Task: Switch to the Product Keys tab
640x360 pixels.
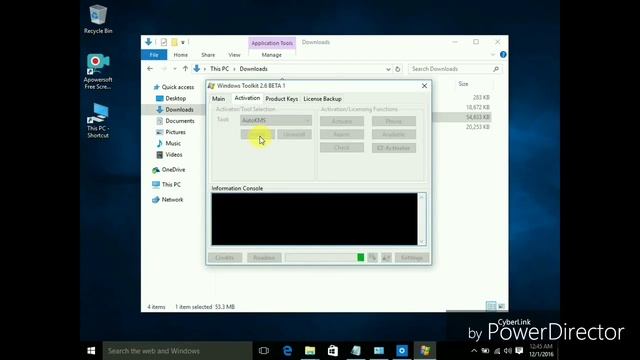Action: coord(282,99)
